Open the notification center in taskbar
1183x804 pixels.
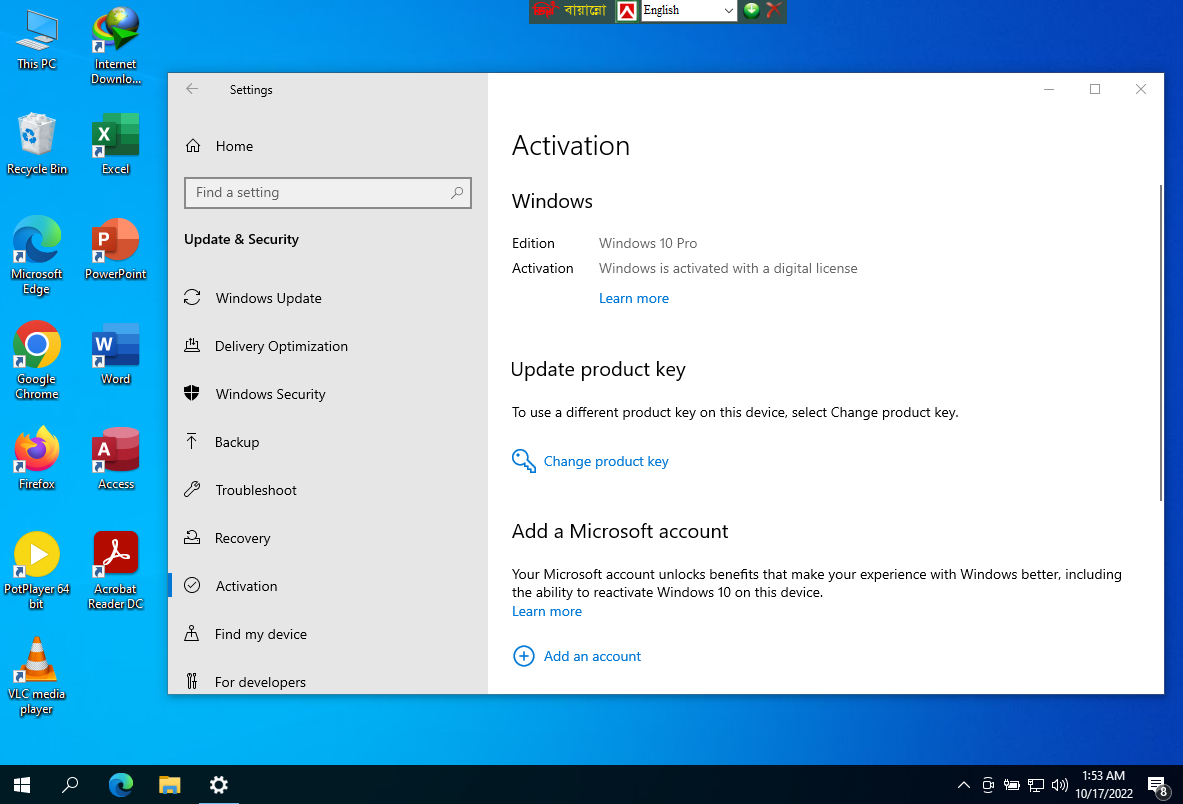[x=1157, y=785]
